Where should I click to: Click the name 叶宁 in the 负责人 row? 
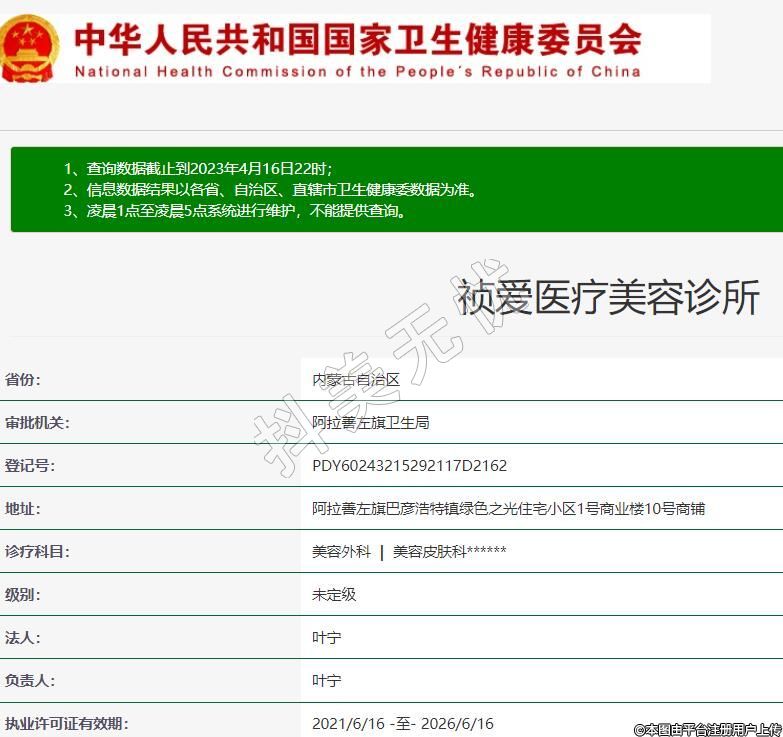tap(326, 681)
